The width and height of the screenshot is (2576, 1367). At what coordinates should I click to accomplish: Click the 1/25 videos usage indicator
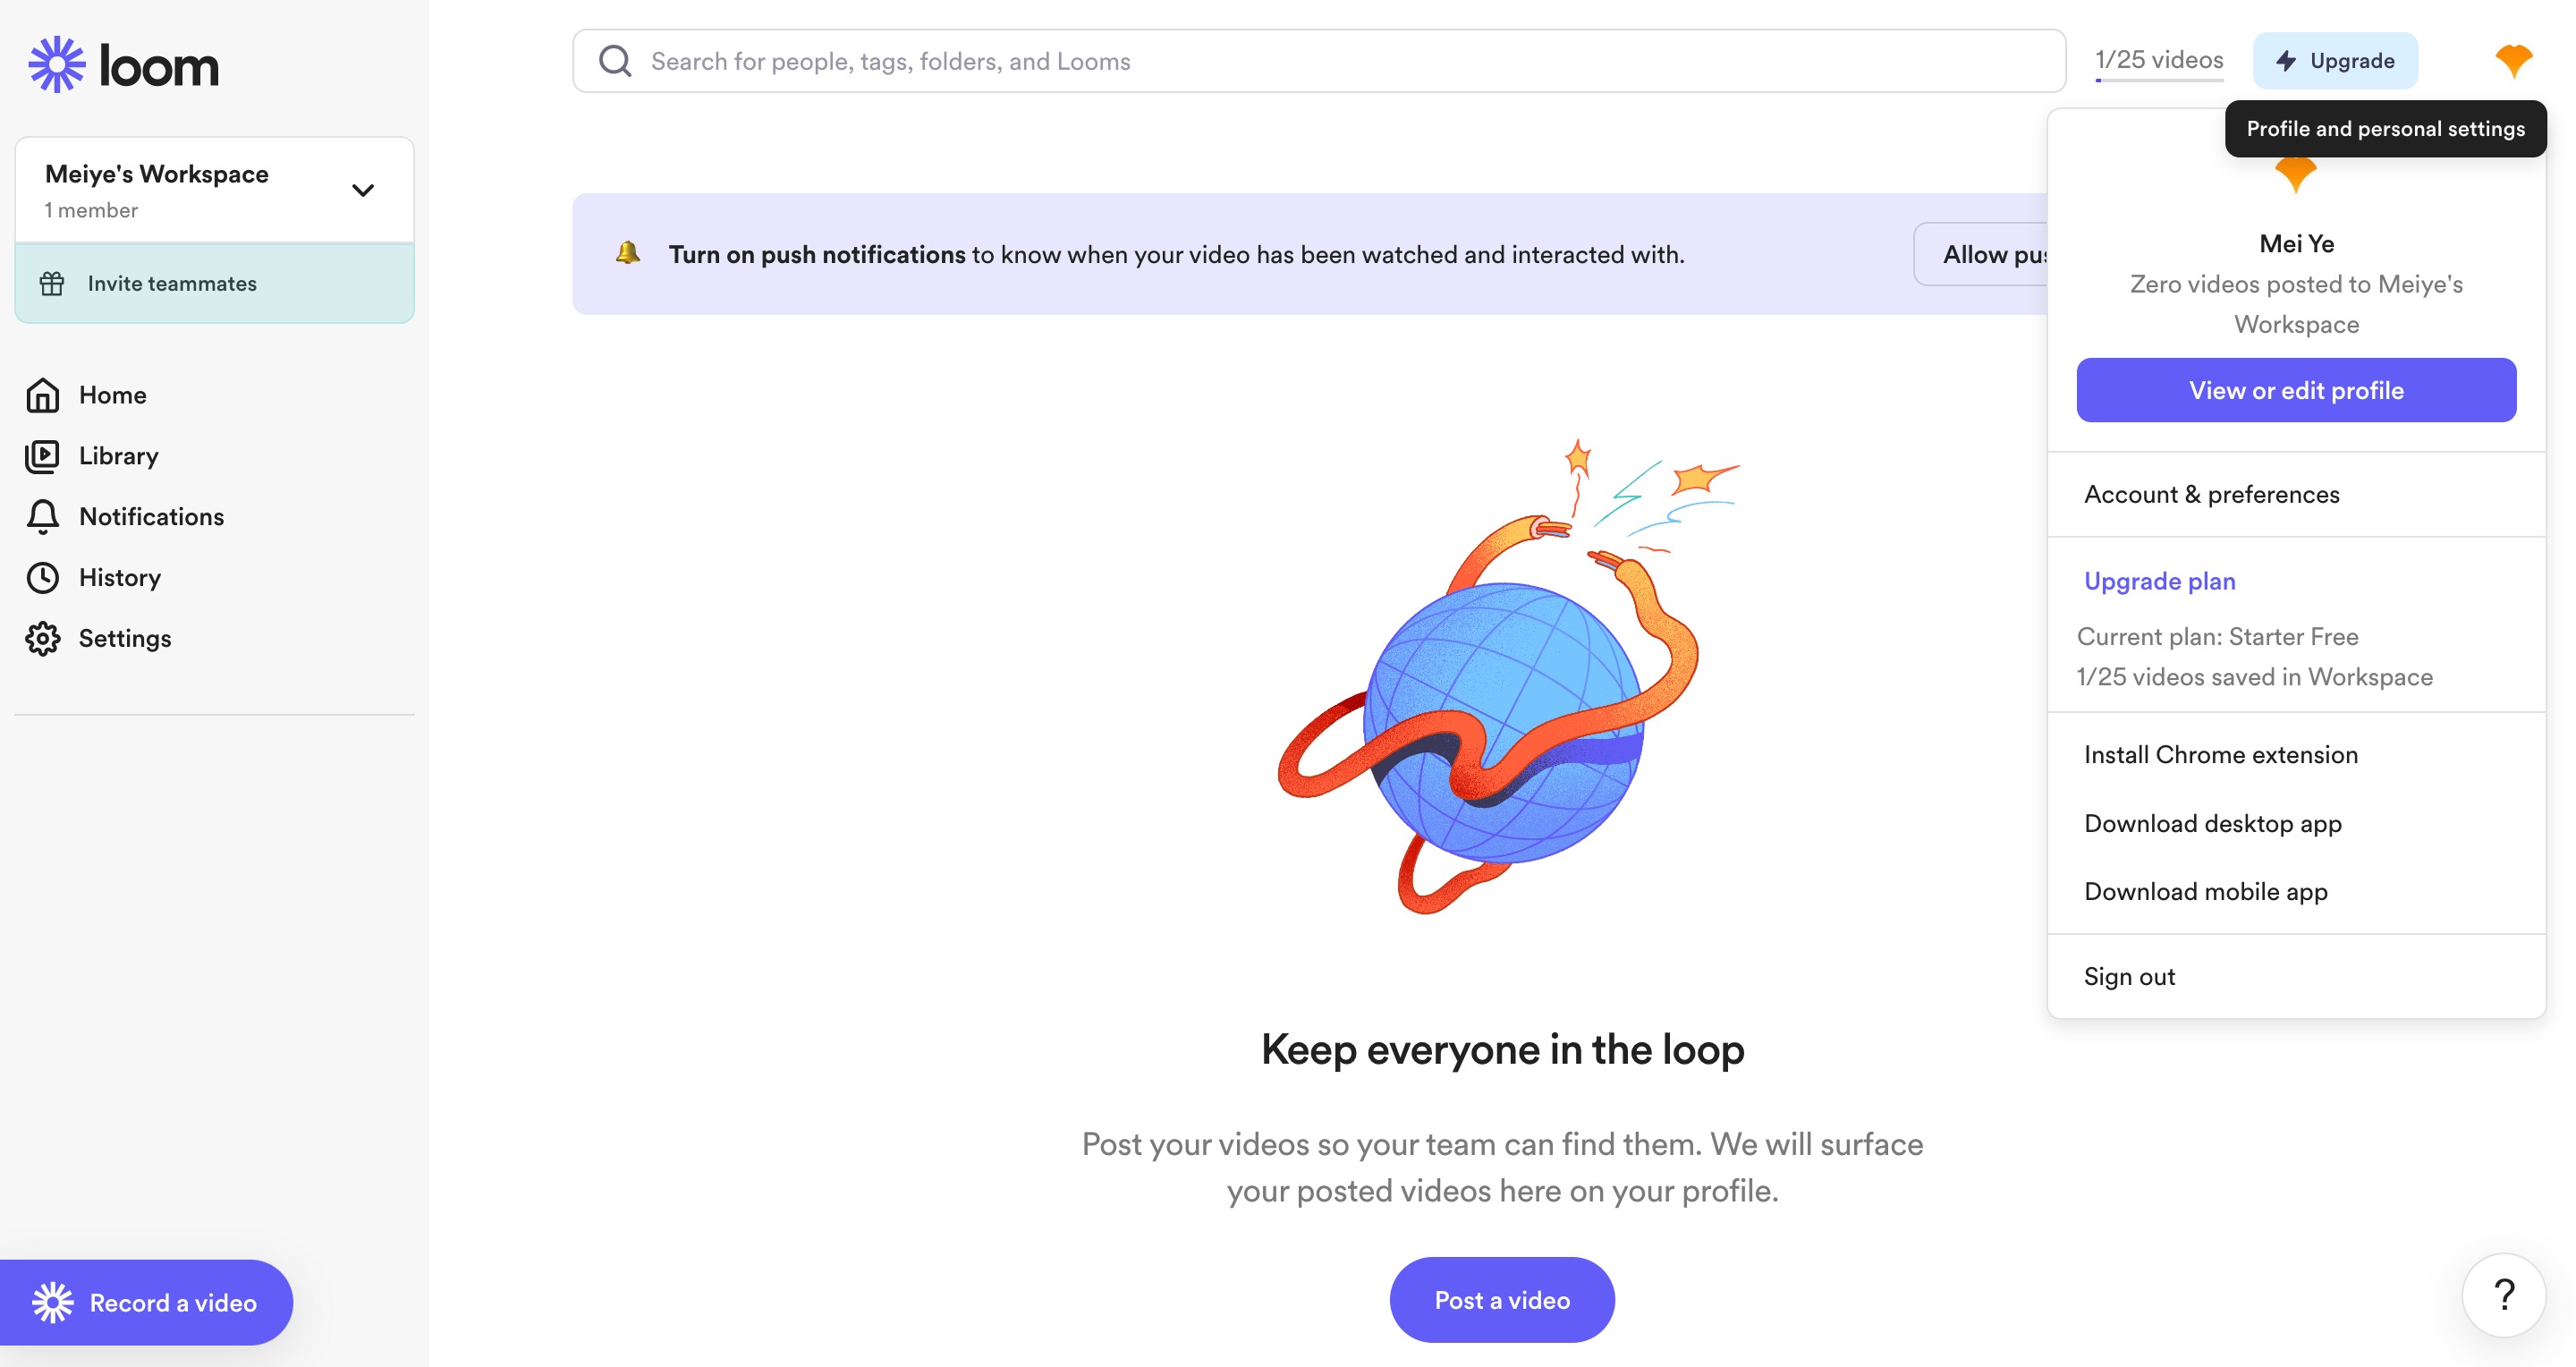(x=2159, y=60)
